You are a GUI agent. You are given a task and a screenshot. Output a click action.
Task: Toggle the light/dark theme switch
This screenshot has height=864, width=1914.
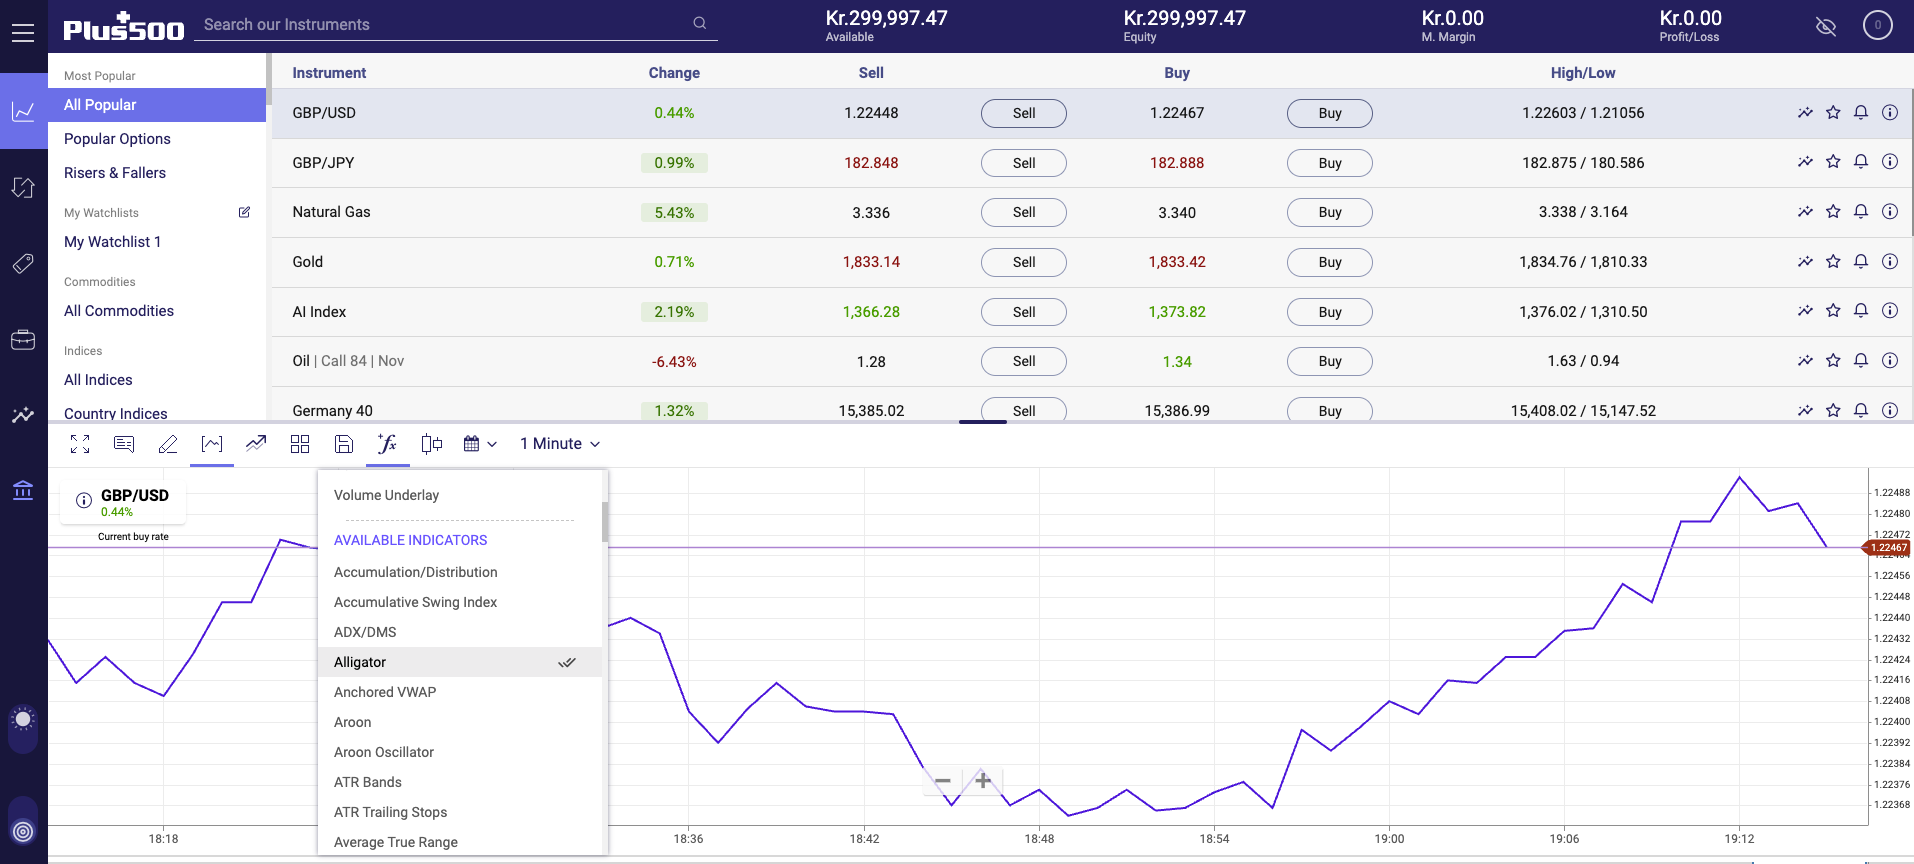point(23,729)
